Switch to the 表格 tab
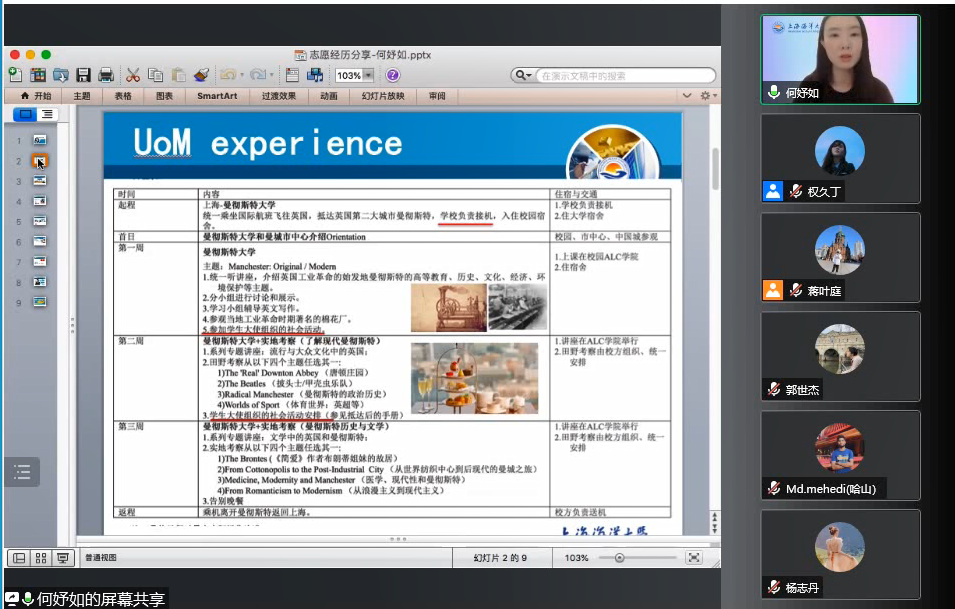 point(123,96)
